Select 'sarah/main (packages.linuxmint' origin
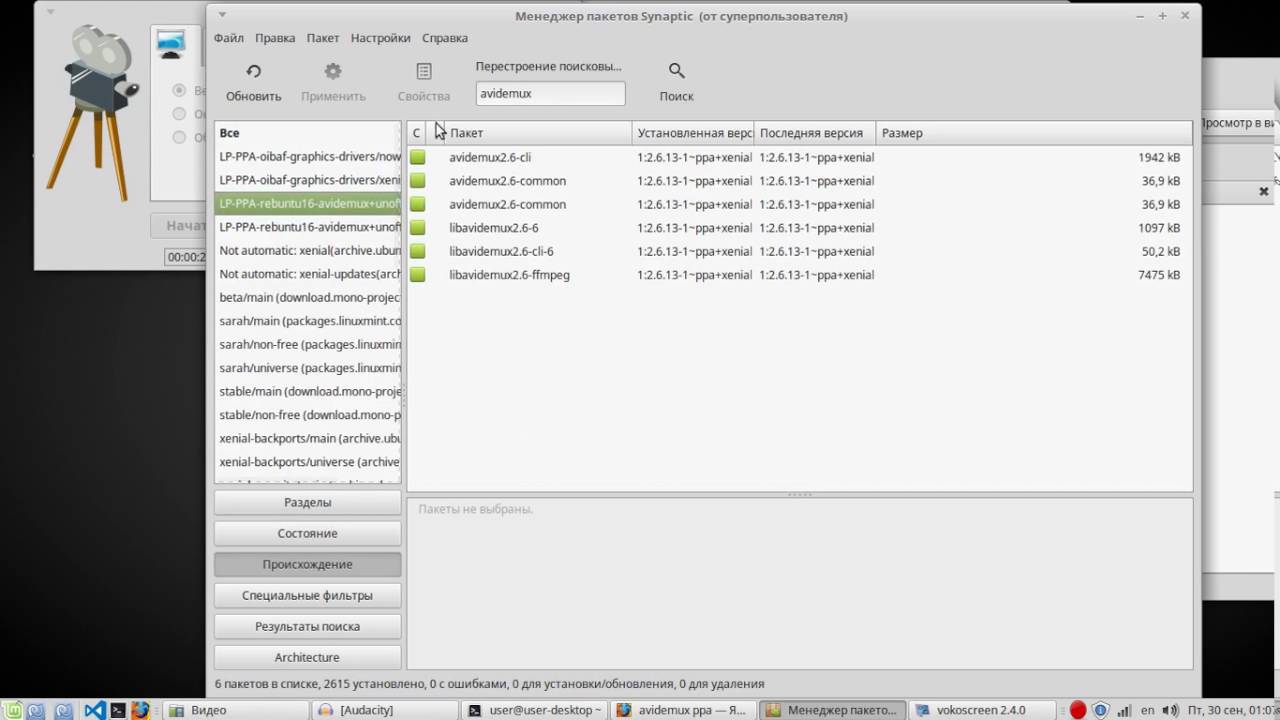Screen dimensions: 1280x720 coord(307,321)
